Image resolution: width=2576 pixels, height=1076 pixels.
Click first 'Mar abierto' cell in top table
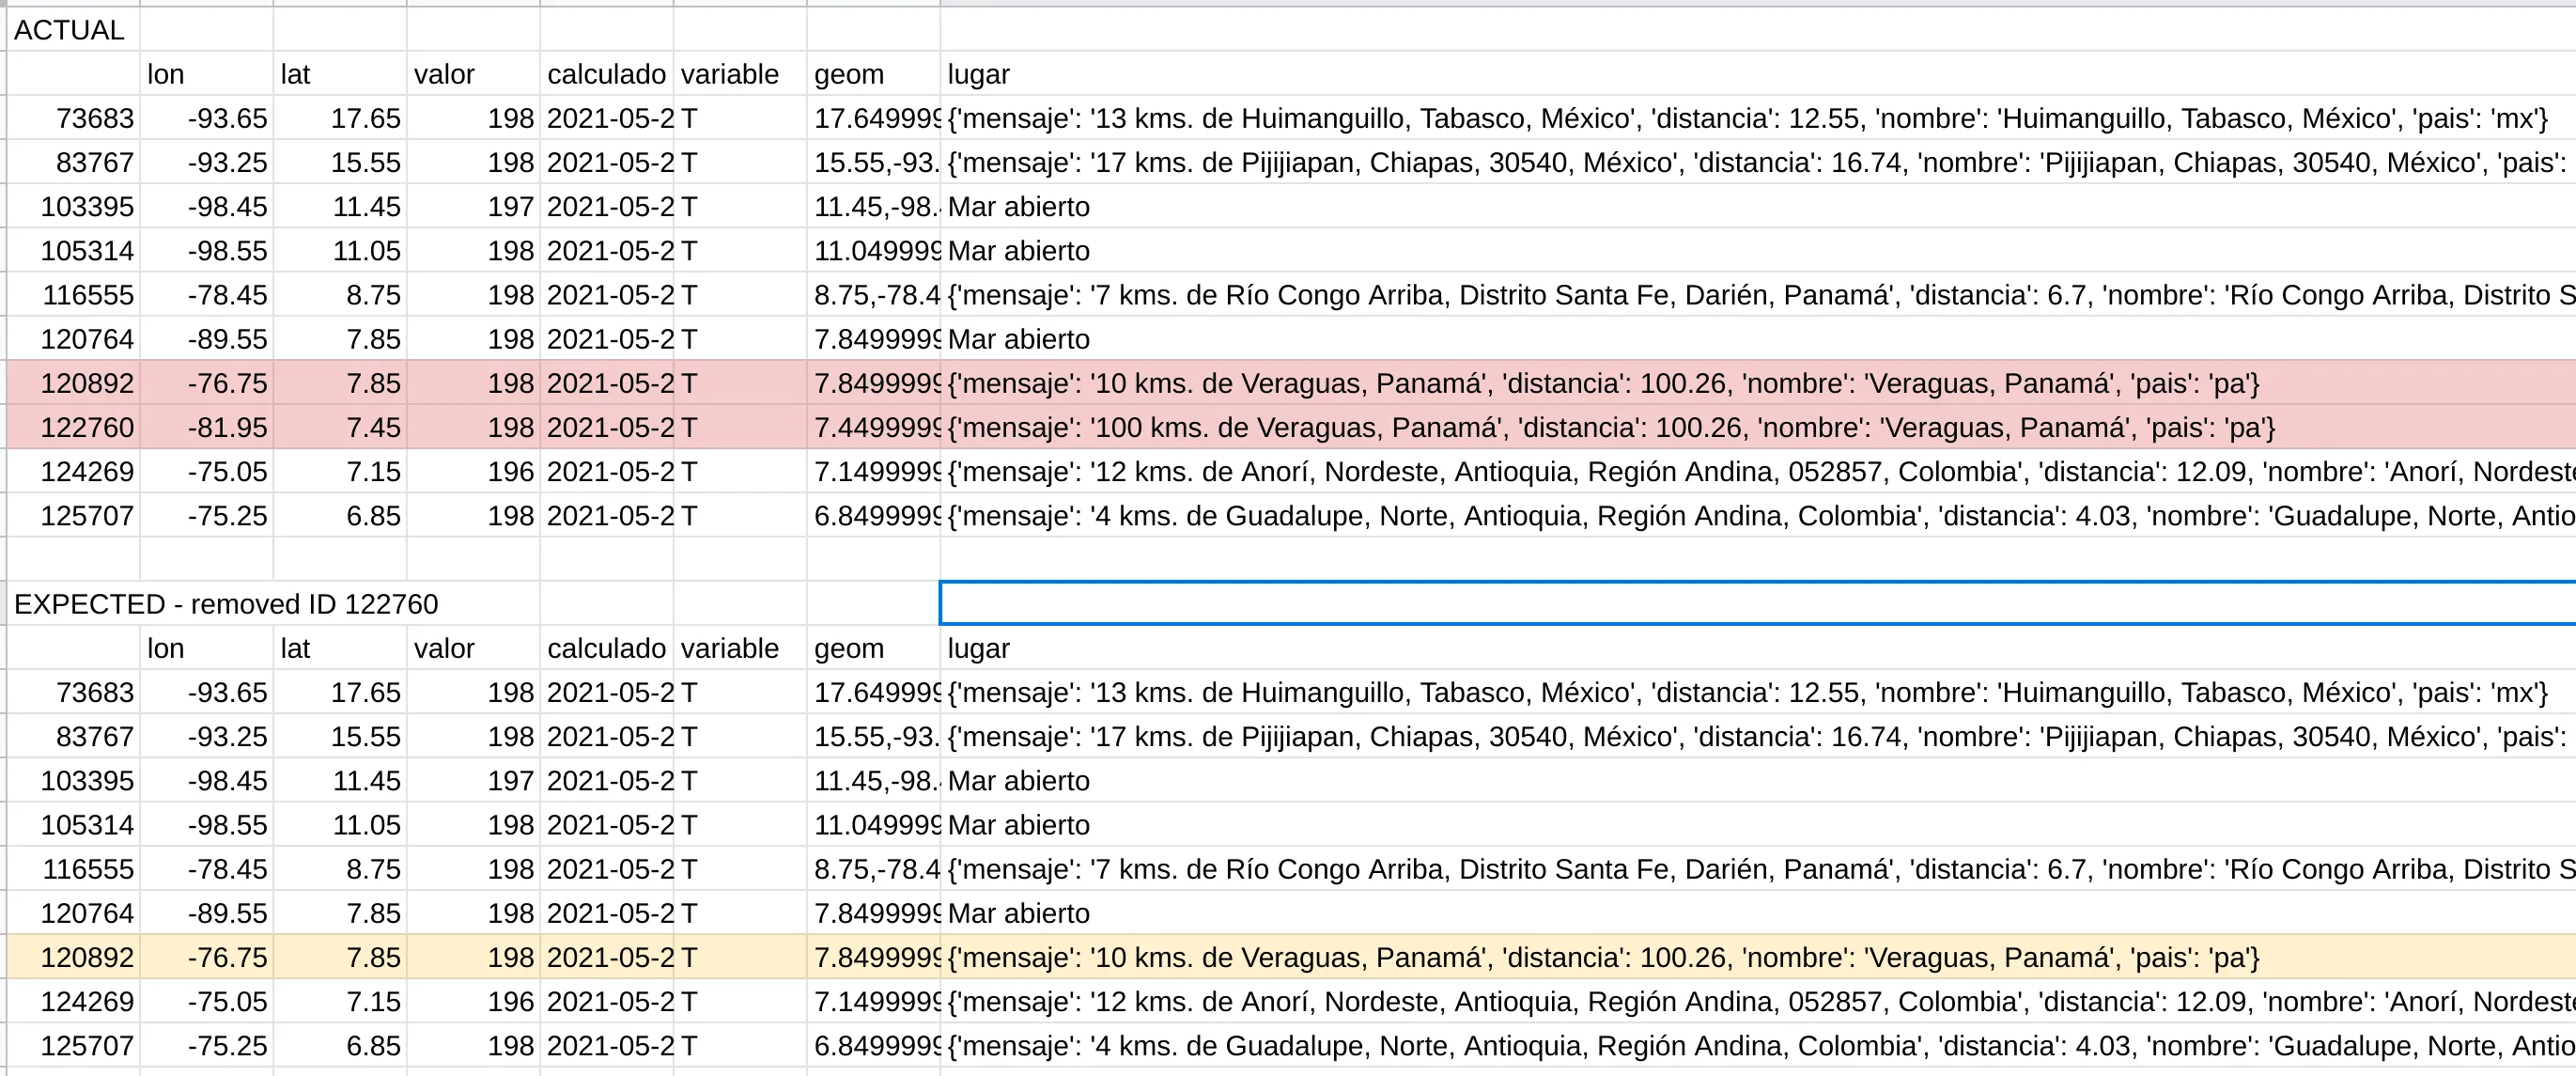pyautogui.click(x=1018, y=206)
